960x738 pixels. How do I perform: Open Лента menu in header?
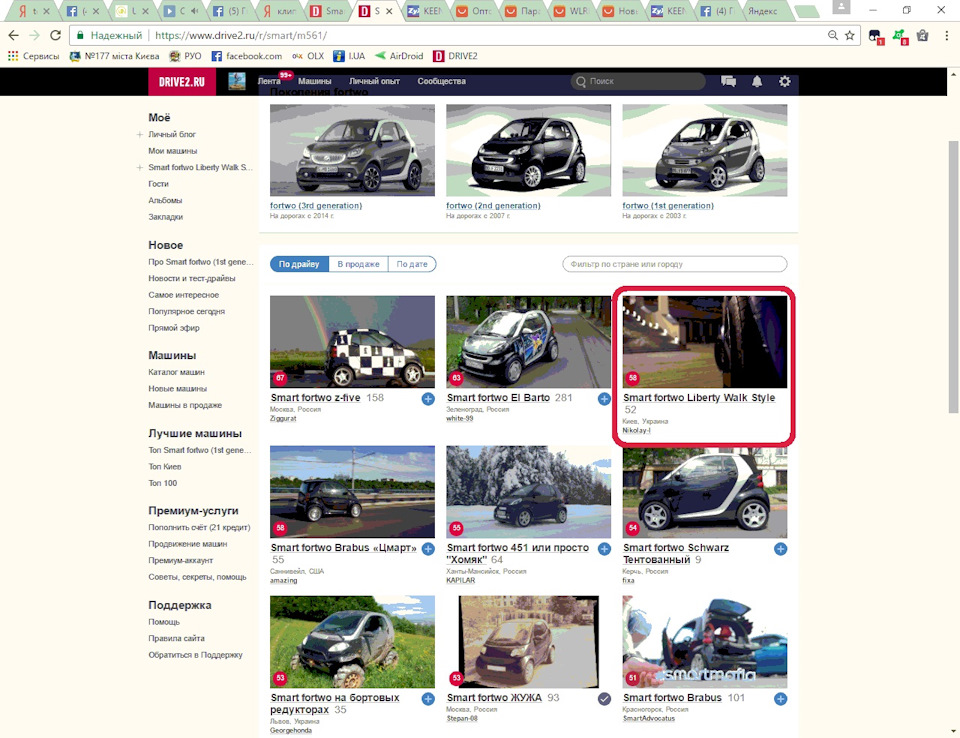269,81
